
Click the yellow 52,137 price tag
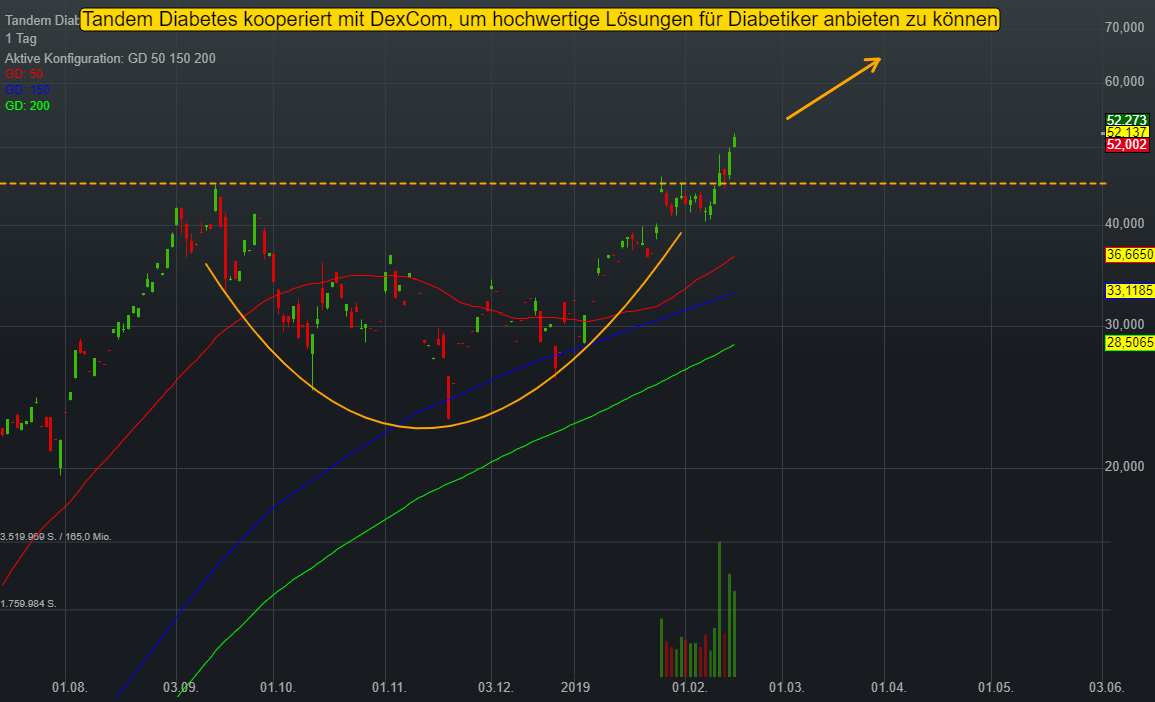click(x=1127, y=133)
